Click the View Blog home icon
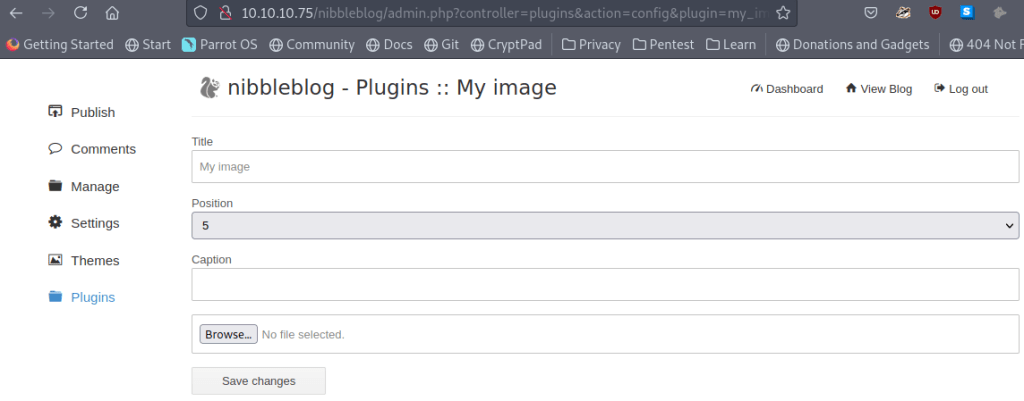Viewport: 1024px width, 401px height. coord(851,89)
